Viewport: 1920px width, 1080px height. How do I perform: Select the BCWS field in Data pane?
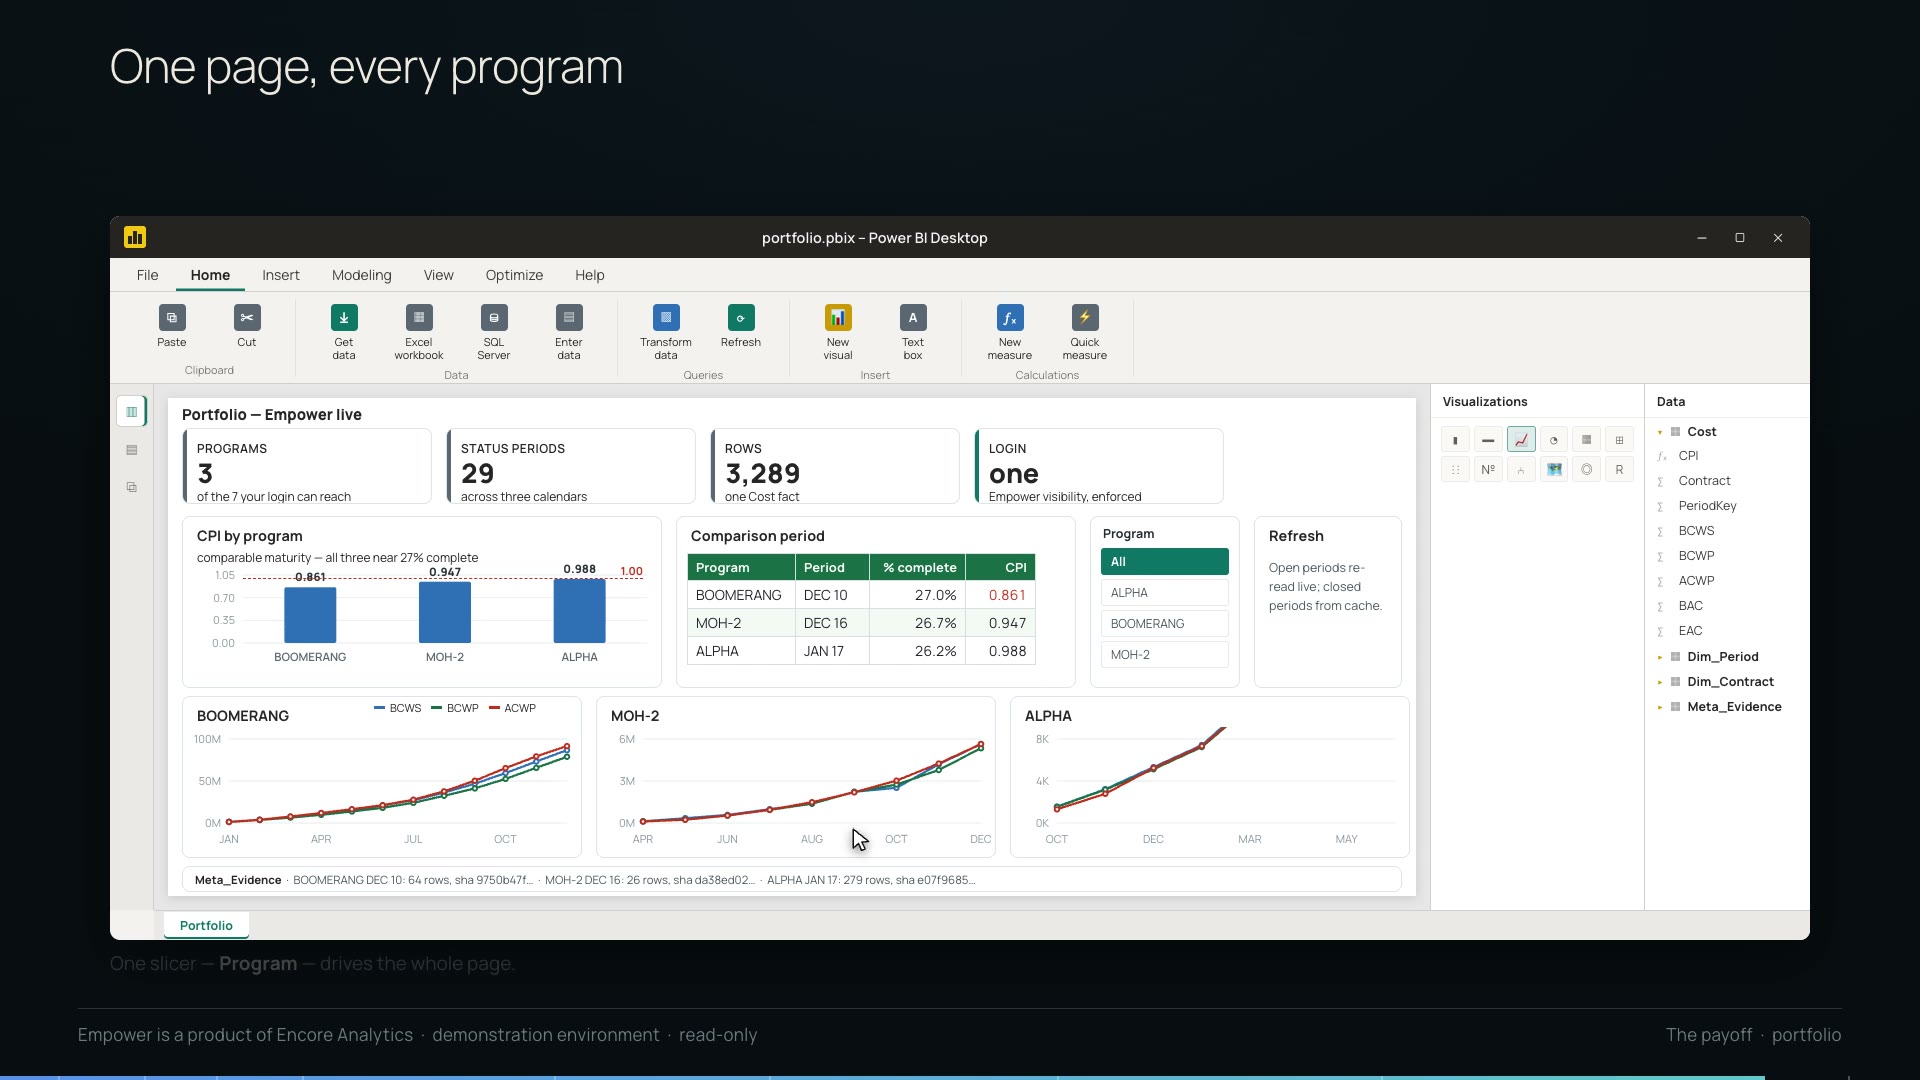click(x=1696, y=531)
